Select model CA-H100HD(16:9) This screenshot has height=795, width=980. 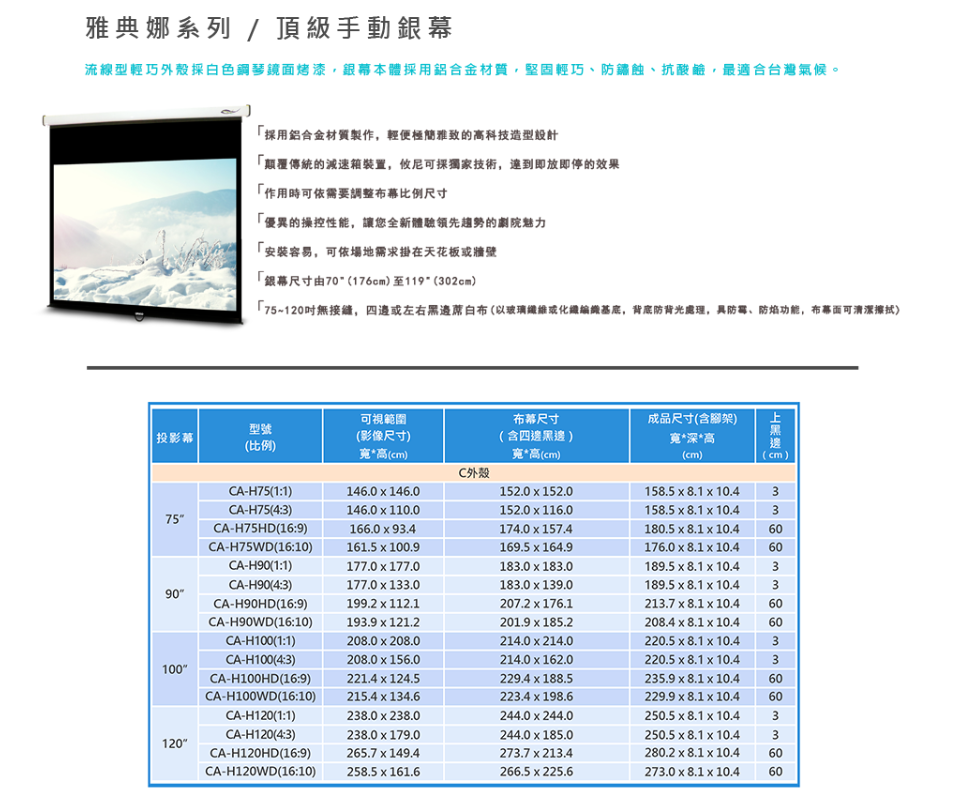260,678
